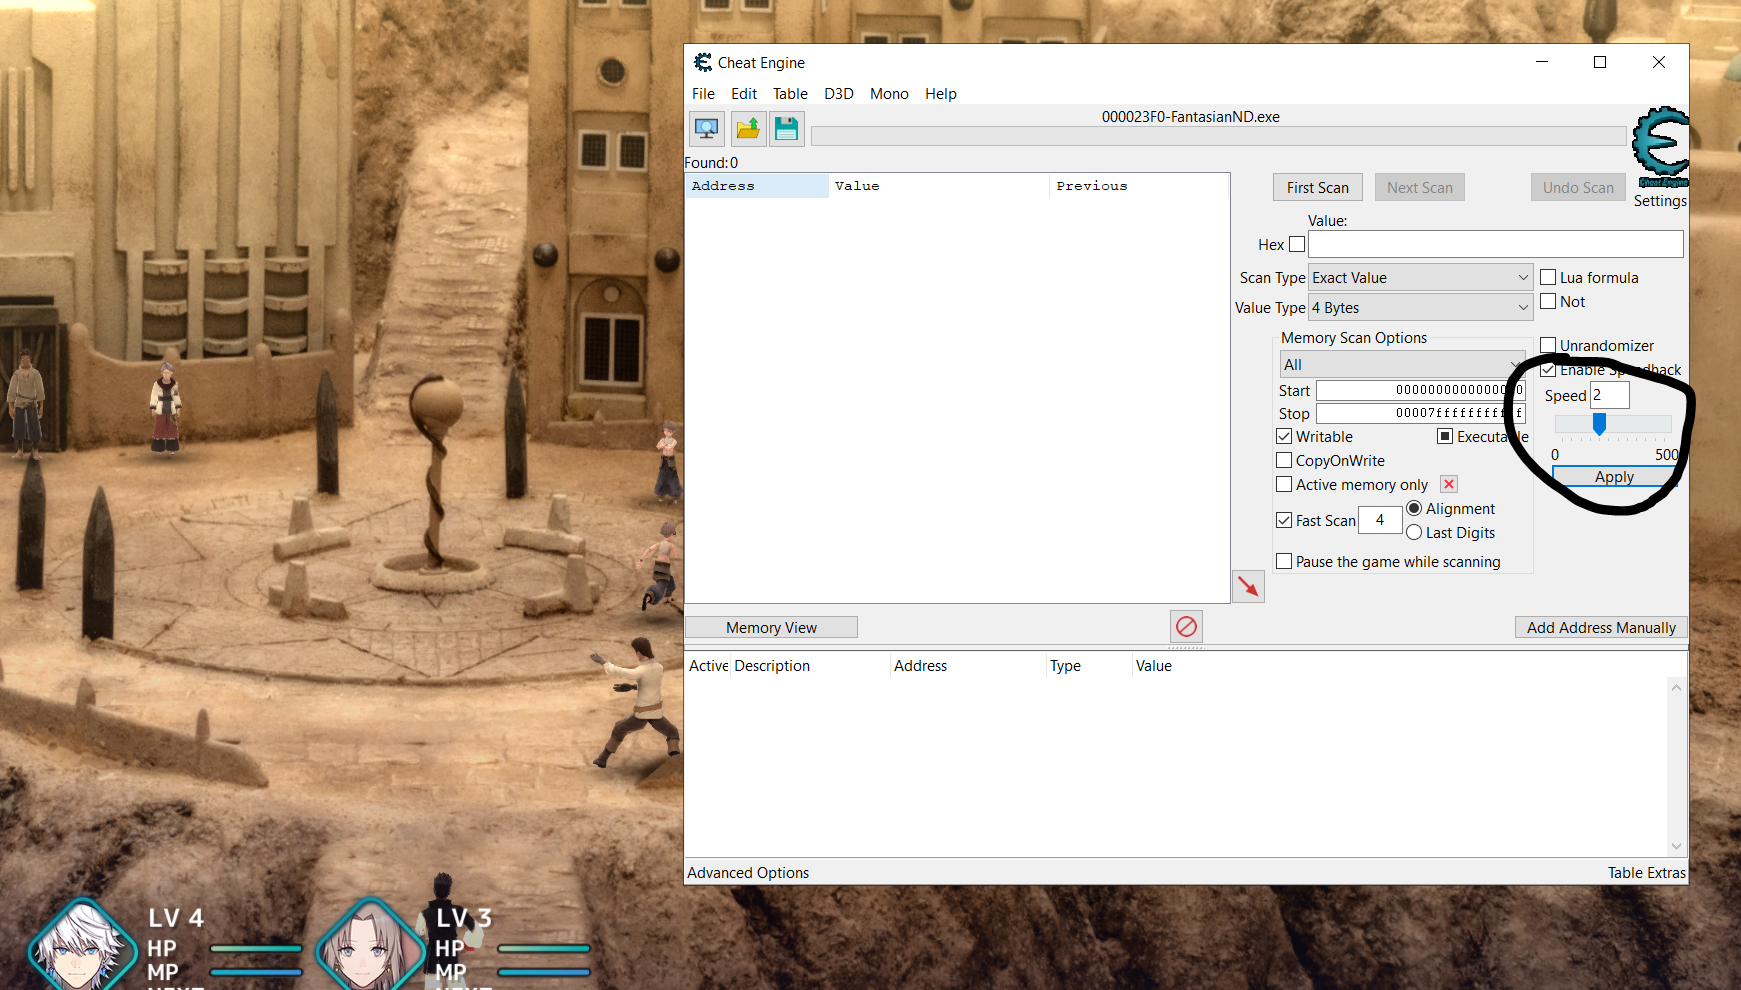Click the Cheat Engine logo above Settings
The image size is (1741, 990).
coord(1660,147)
